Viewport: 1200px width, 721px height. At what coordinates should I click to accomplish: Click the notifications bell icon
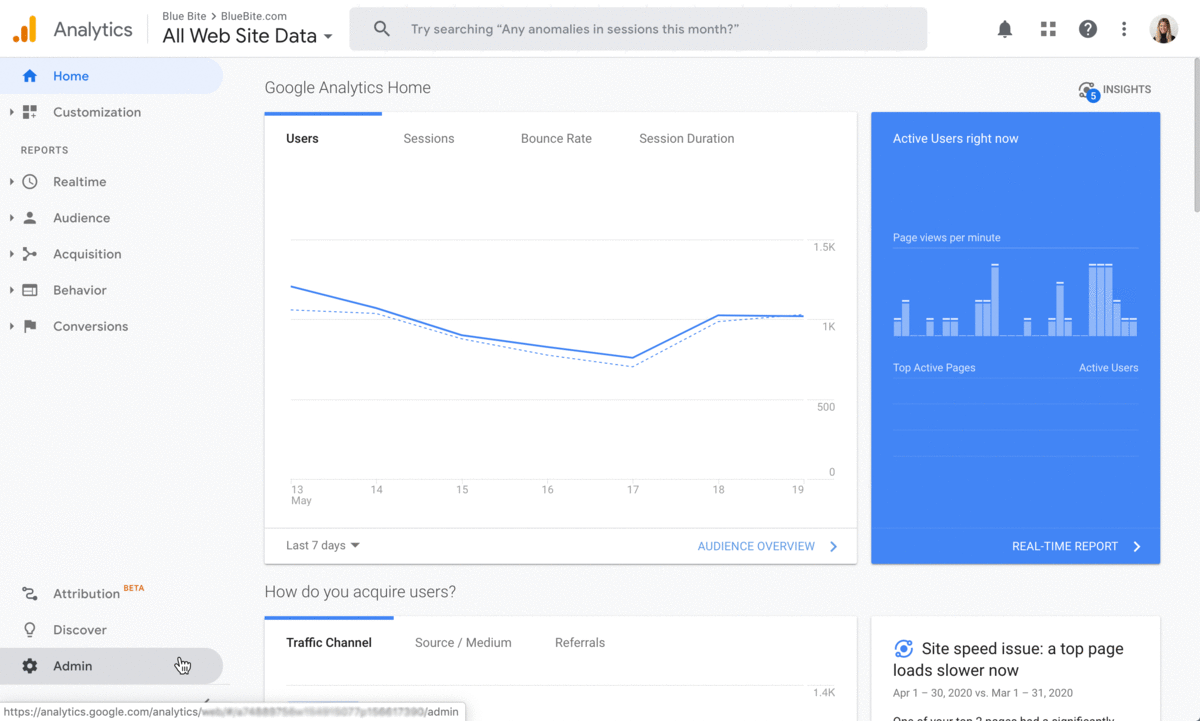pos(1004,28)
